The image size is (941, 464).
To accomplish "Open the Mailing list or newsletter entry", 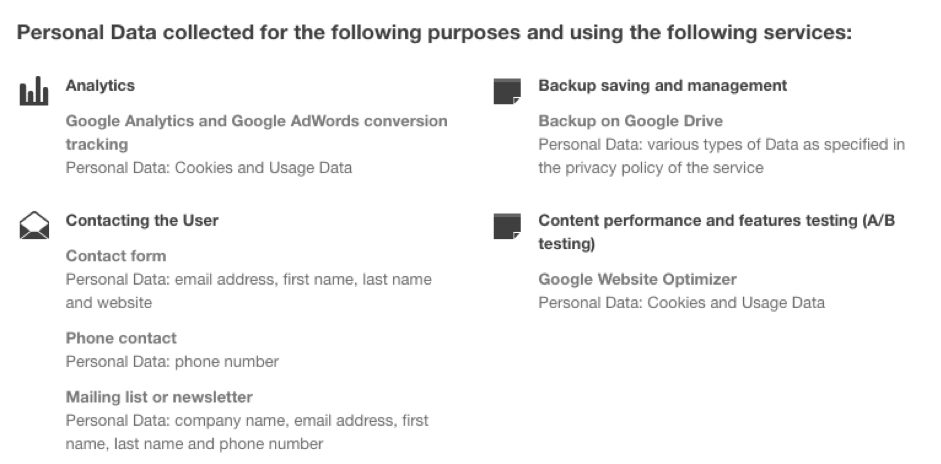I will [x=159, y=397].
